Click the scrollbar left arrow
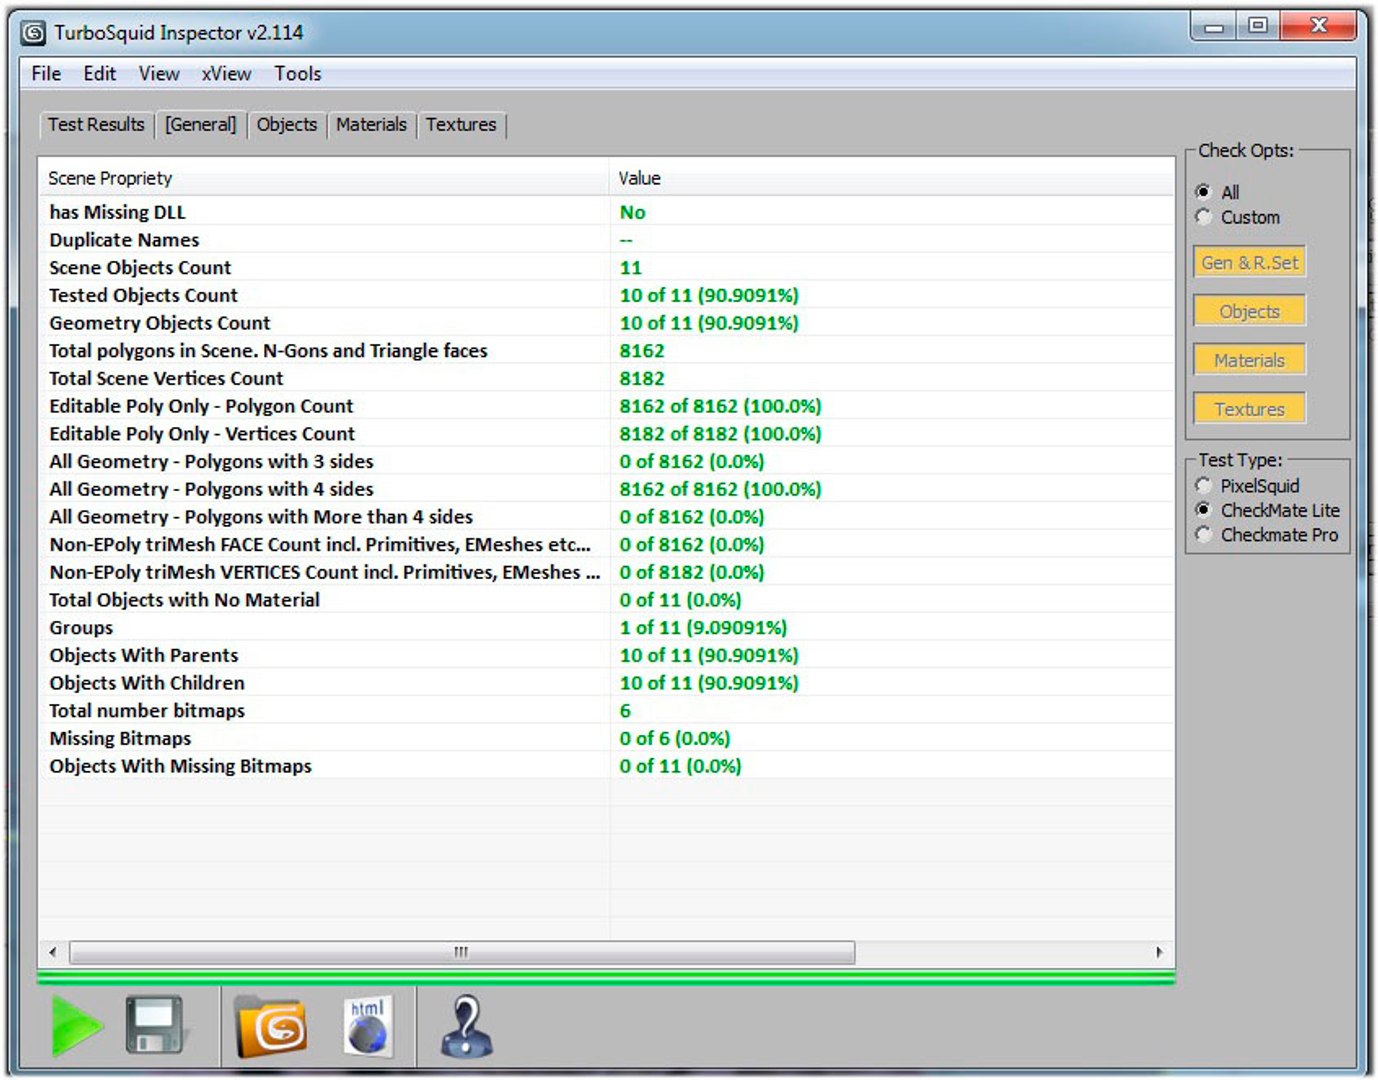Screen dimensions: 1378x1080 pos(53,952)
